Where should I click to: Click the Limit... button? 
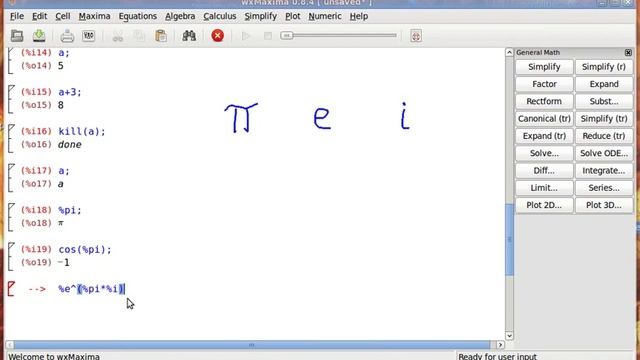click(544, 188)
